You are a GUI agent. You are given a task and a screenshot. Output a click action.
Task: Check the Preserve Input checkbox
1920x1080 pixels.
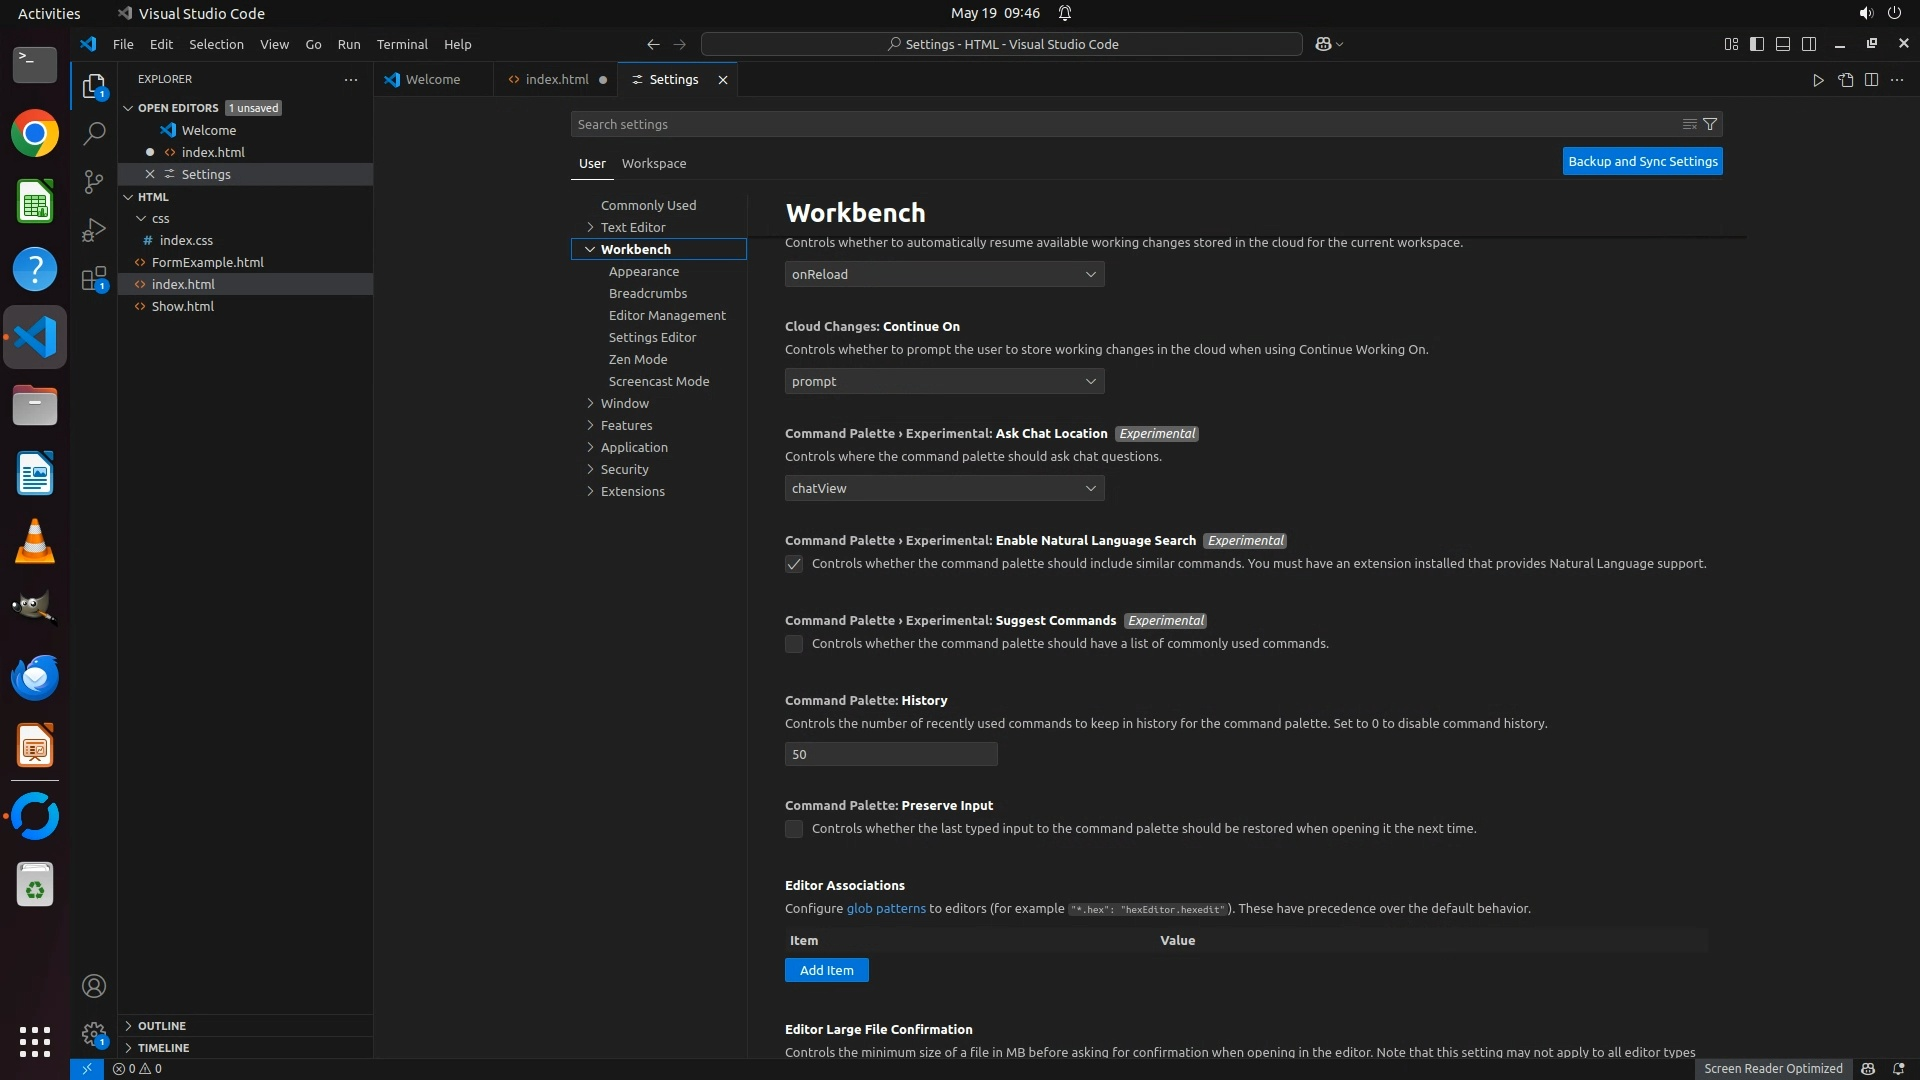(794, 829)
